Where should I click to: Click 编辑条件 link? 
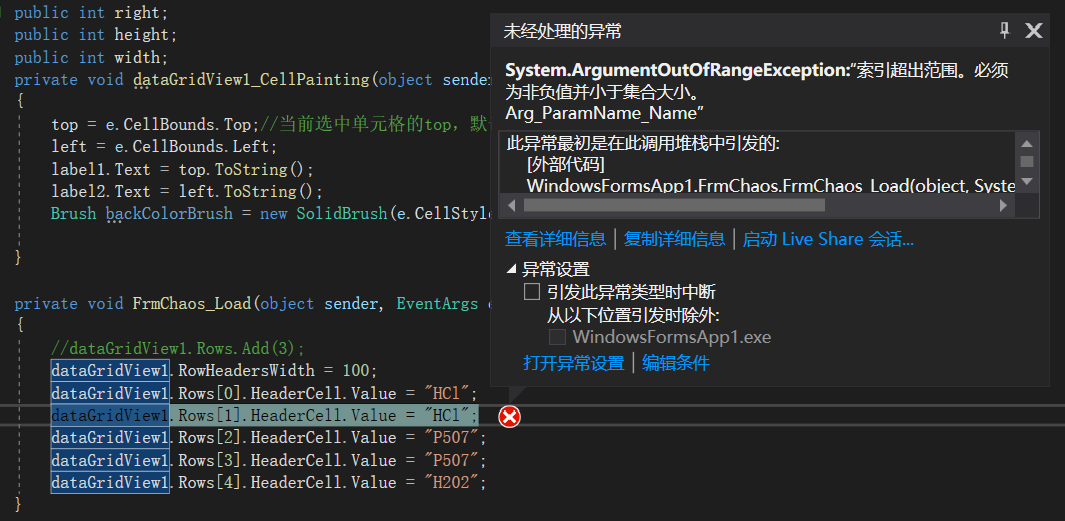click(676, 363)
